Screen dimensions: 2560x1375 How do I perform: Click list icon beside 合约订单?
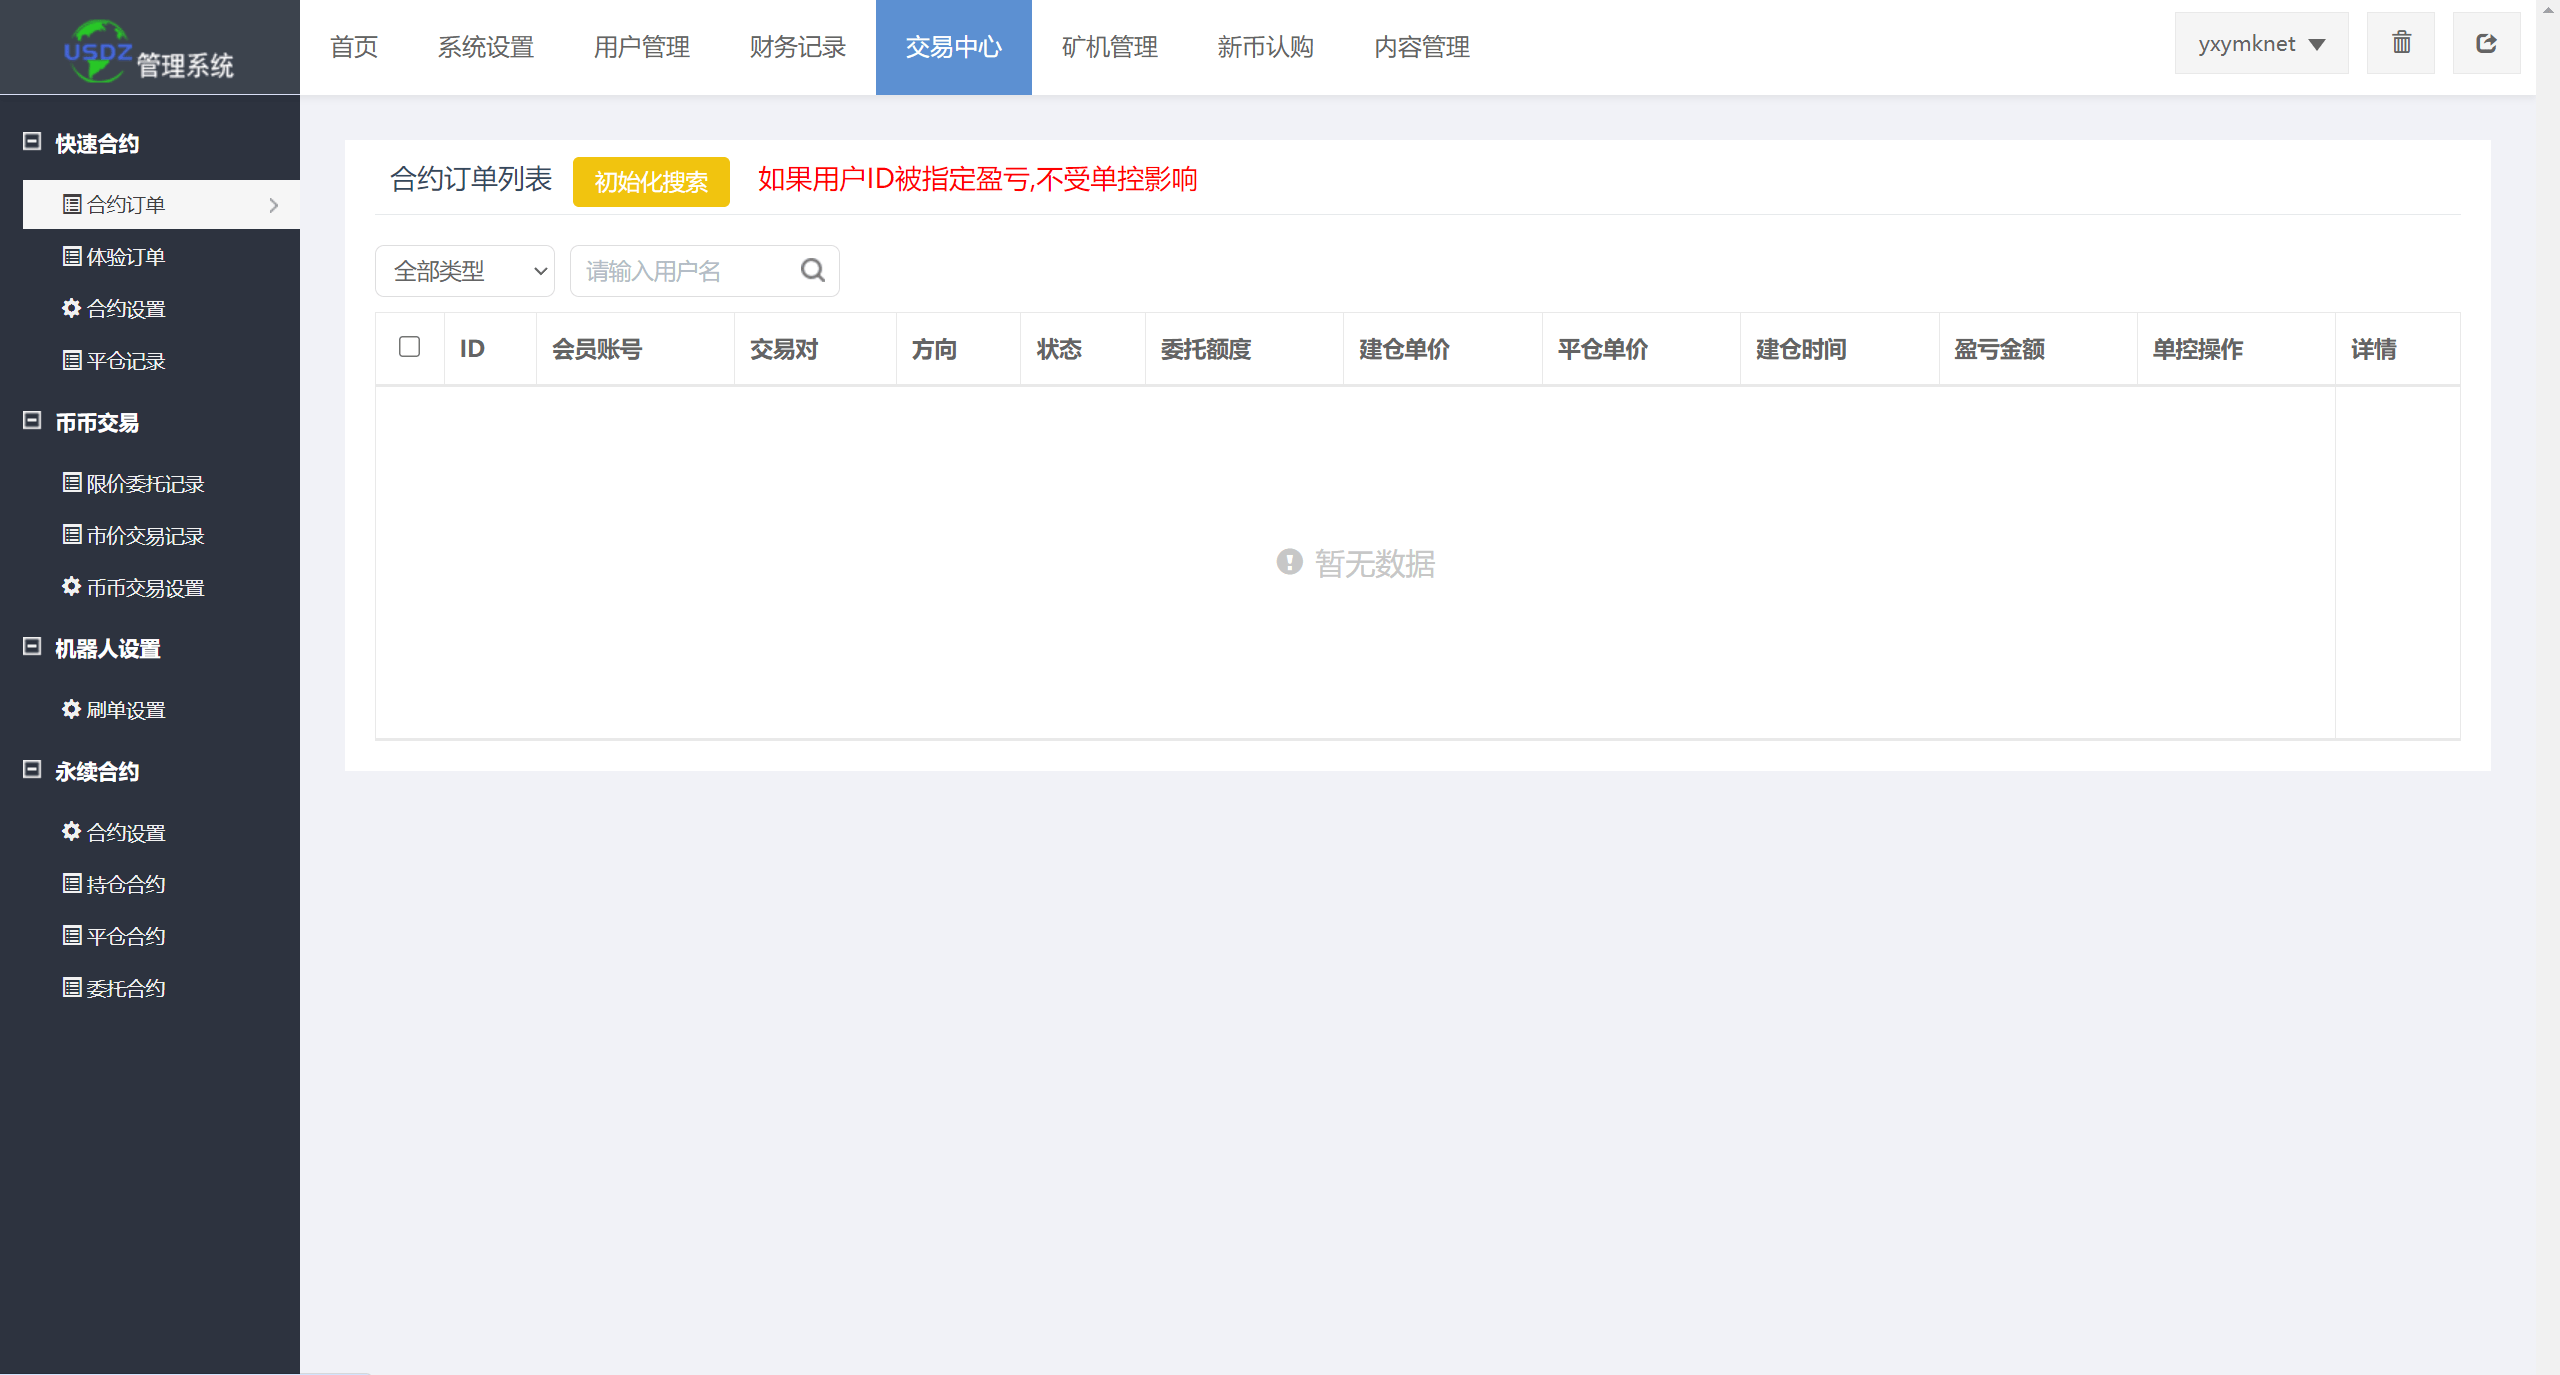click(x=72, y=204)
